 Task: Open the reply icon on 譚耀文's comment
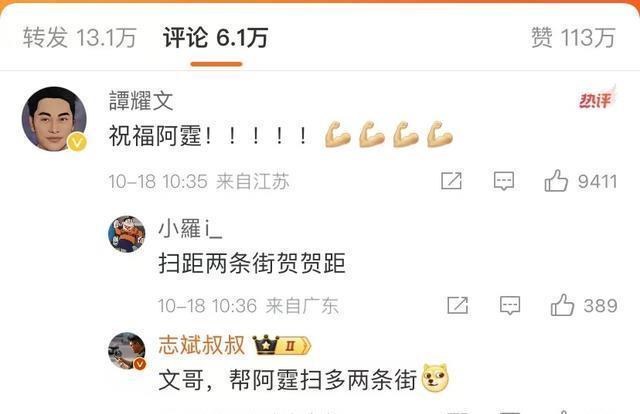coord(504,181)
